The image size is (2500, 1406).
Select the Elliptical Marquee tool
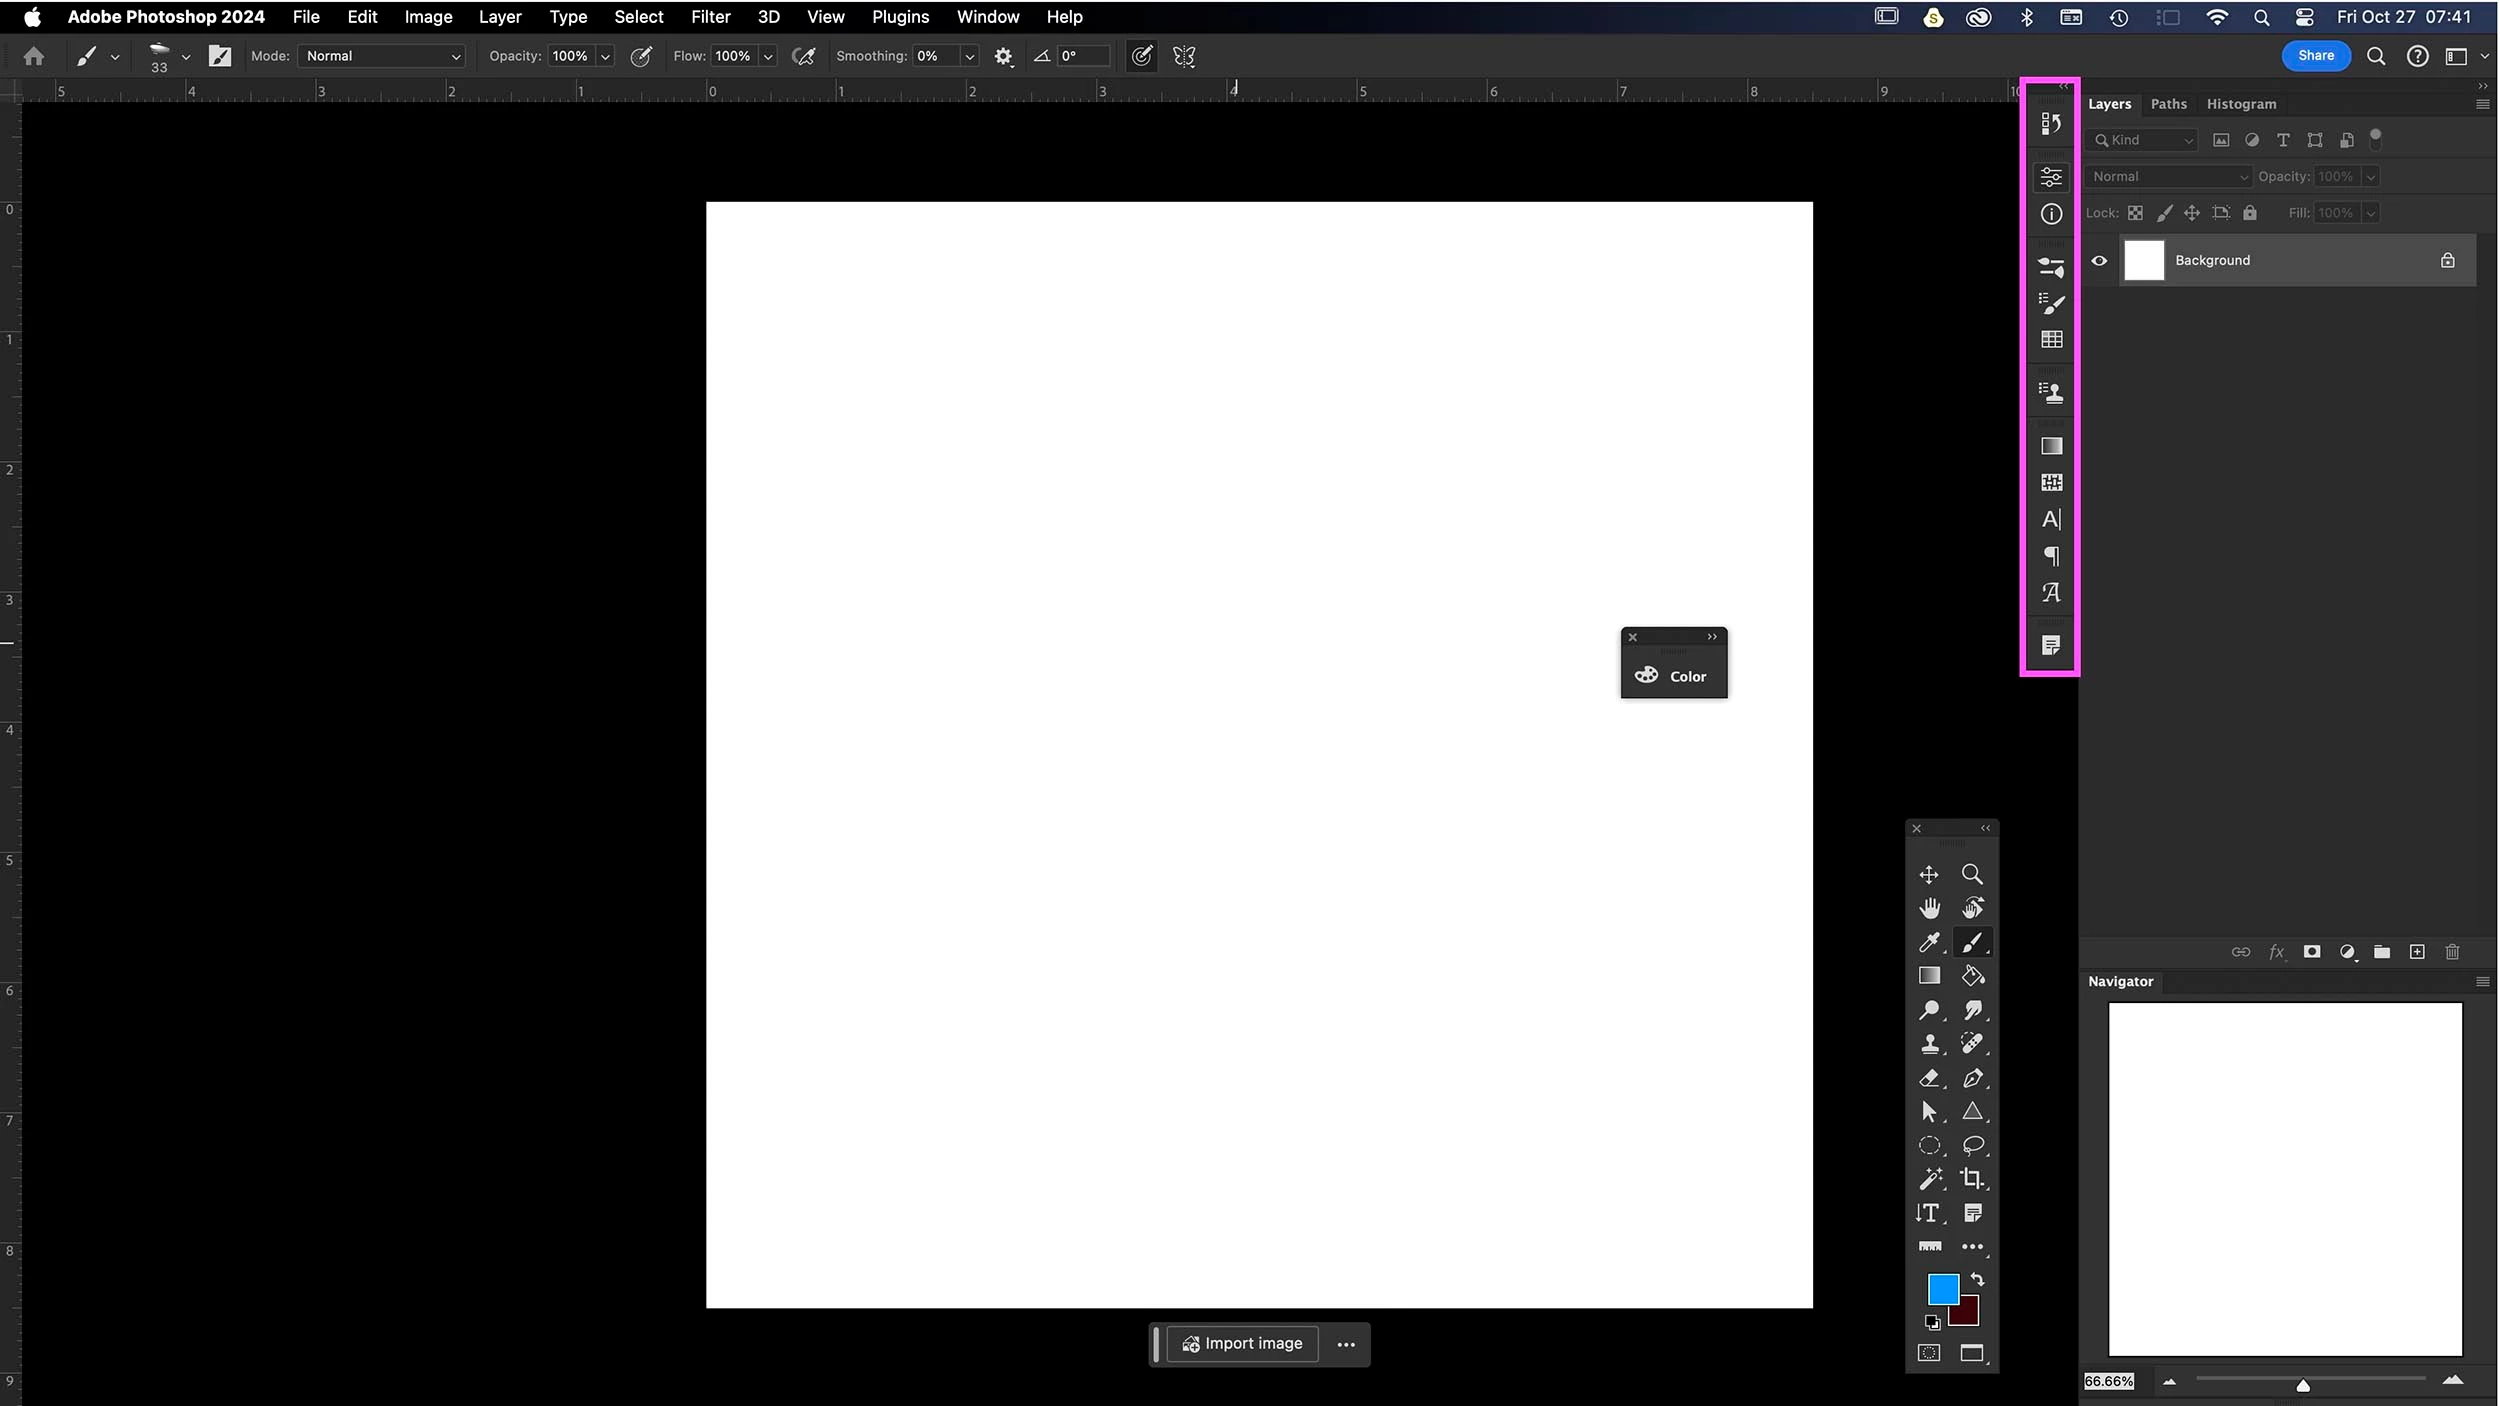(1929, 1146)
